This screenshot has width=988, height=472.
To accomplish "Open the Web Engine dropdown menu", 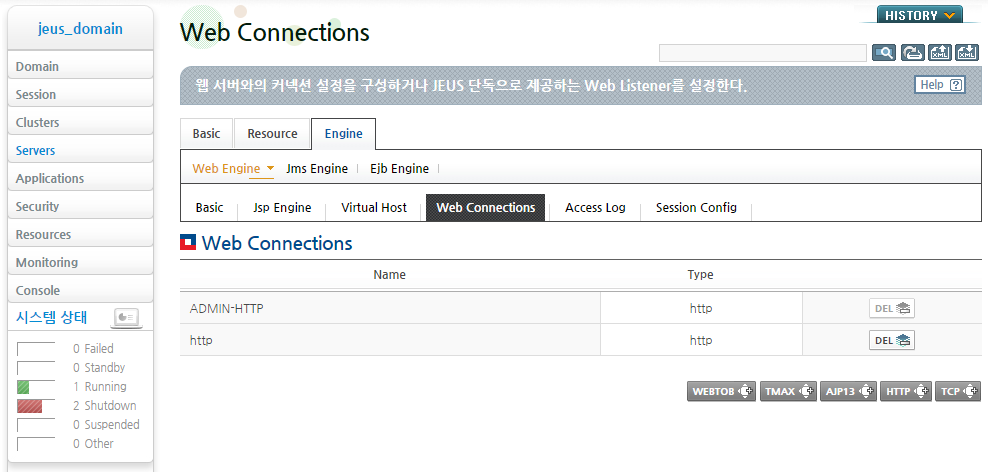I will tap(233, 168).
